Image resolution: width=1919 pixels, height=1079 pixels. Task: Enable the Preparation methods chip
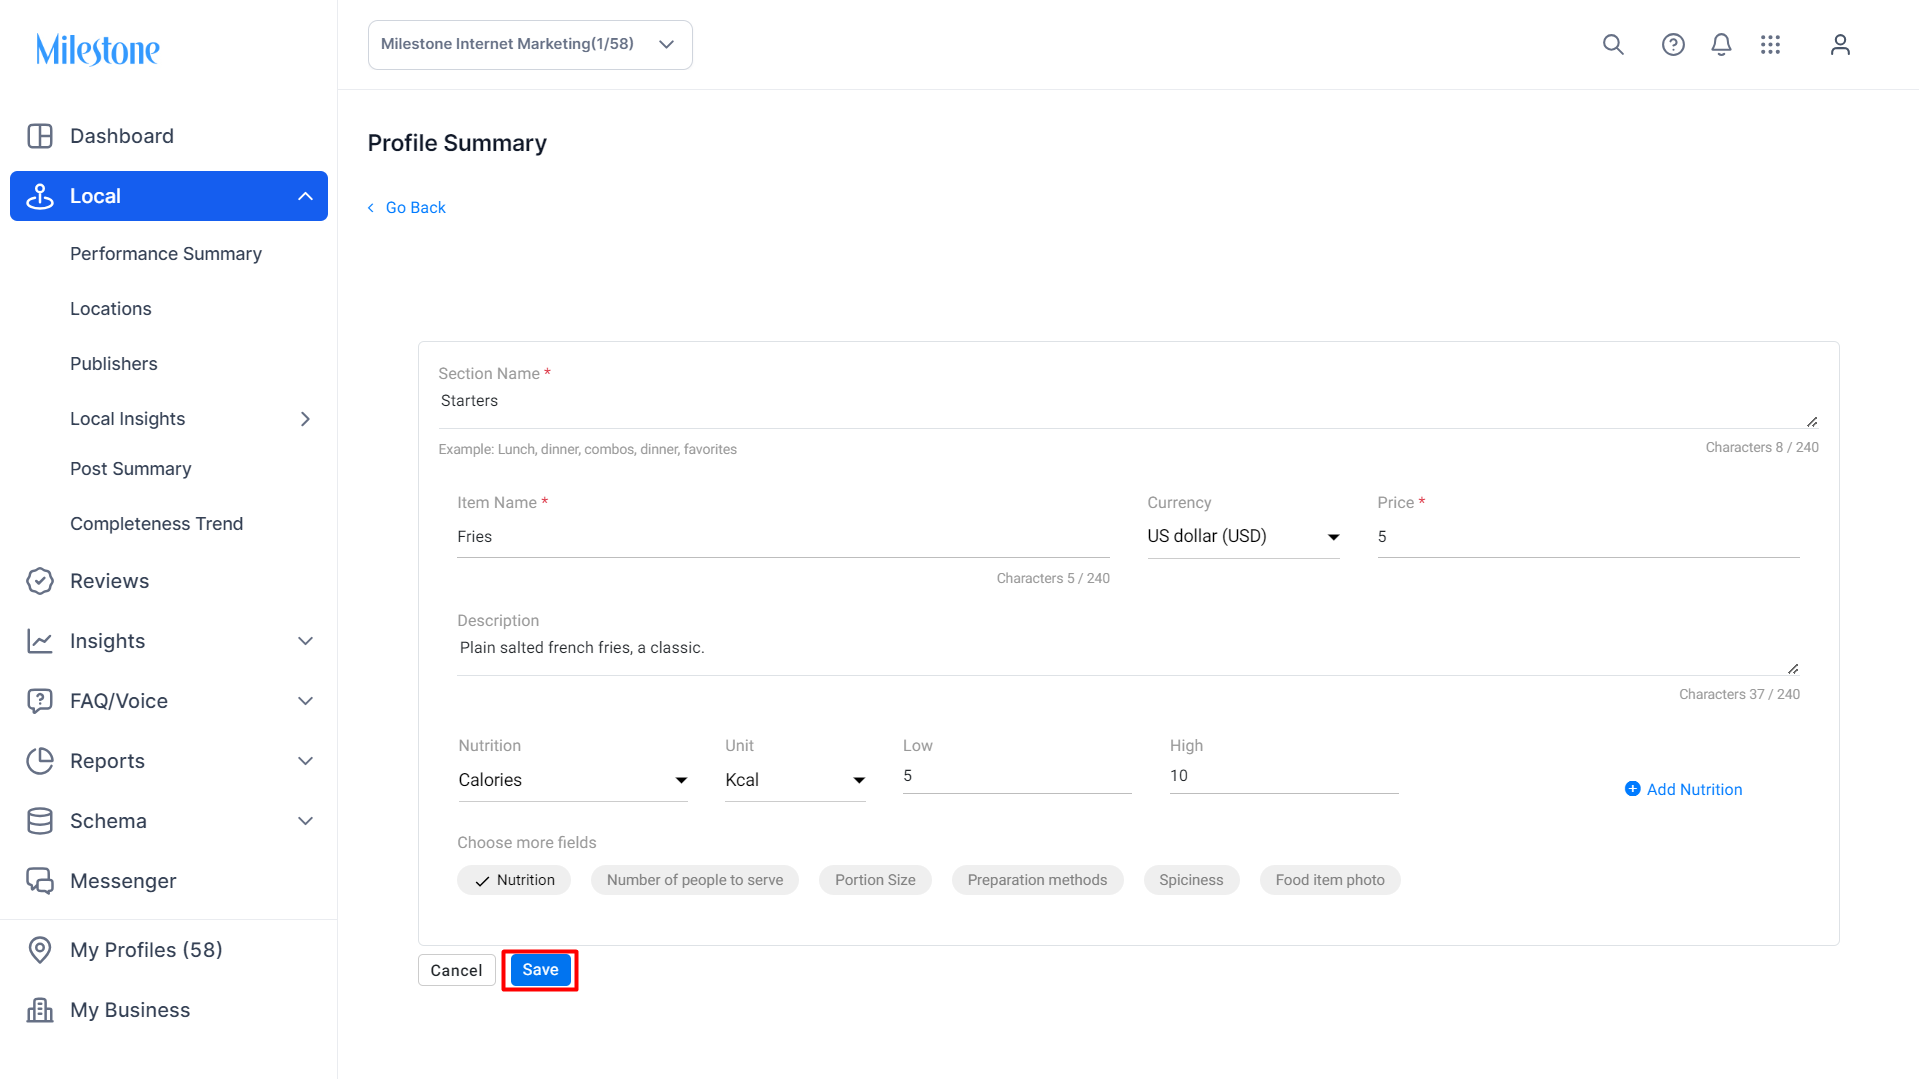1037,880
